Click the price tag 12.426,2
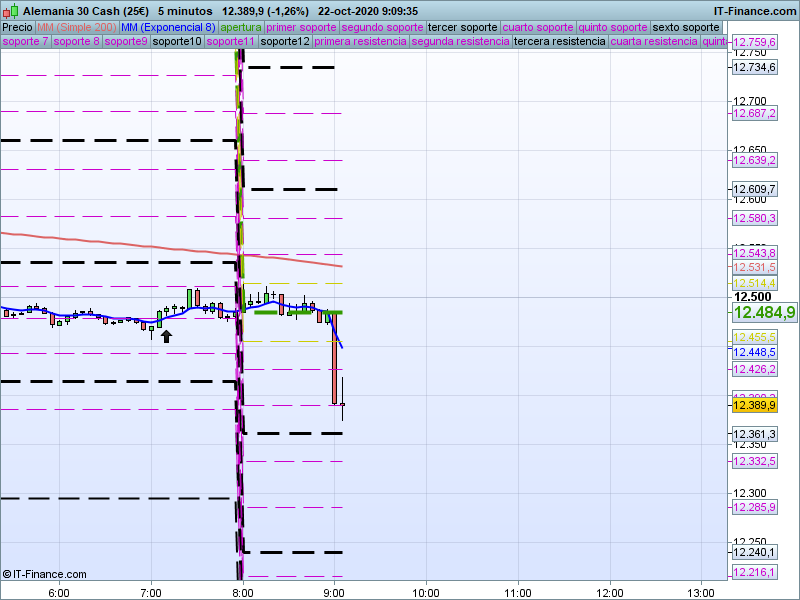 pyautogui.click(x=755, y=369)
